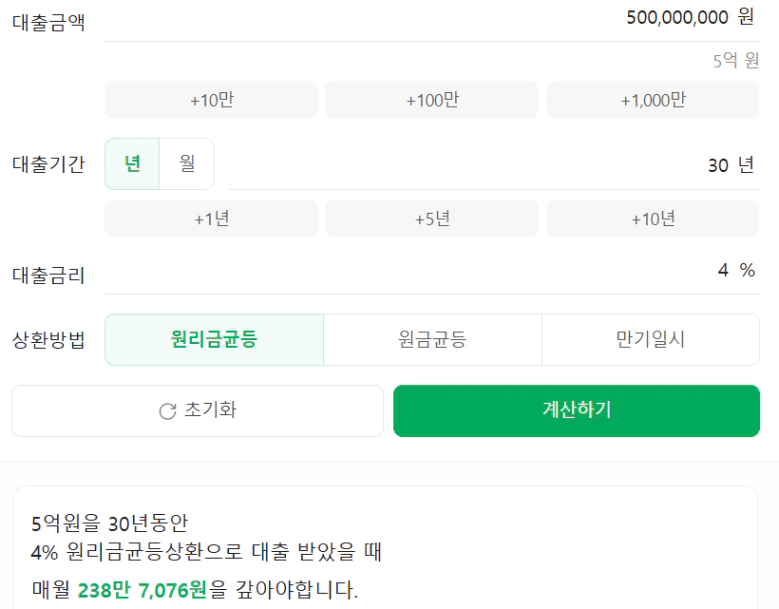Click the green 238만 7,076원 result amount

click(142, 590)
